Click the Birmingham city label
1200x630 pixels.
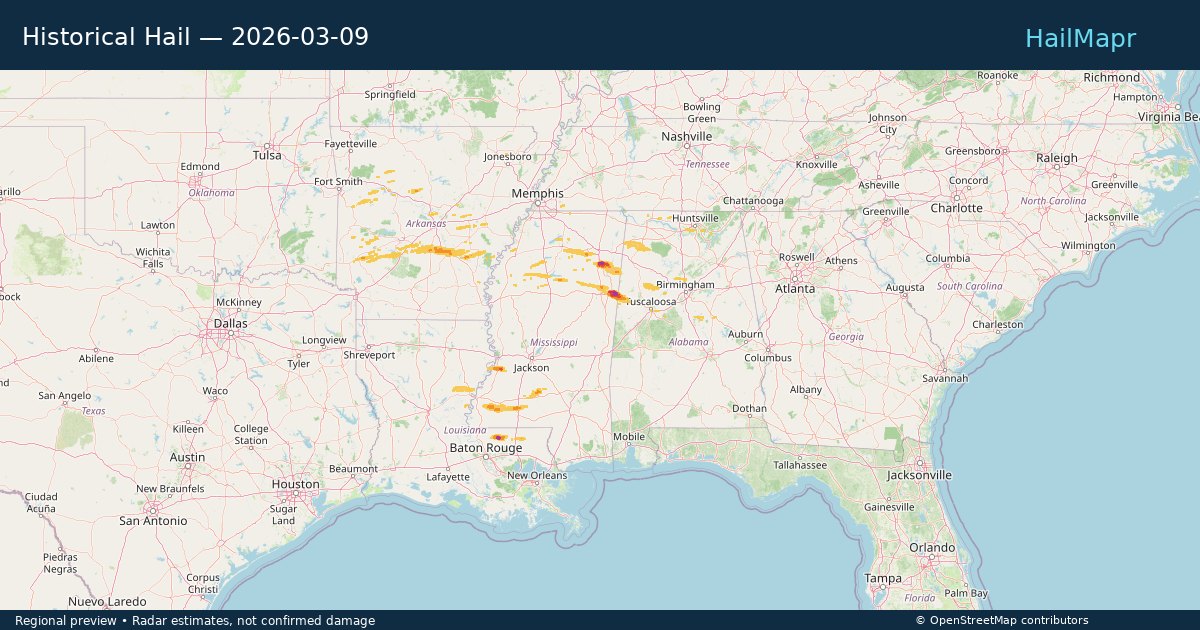click(685, 285)
